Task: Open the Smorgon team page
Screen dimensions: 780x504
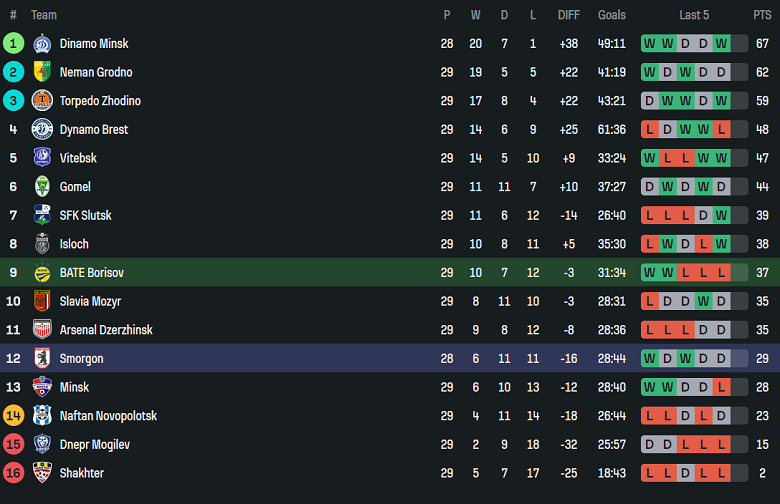Action: 81,359
